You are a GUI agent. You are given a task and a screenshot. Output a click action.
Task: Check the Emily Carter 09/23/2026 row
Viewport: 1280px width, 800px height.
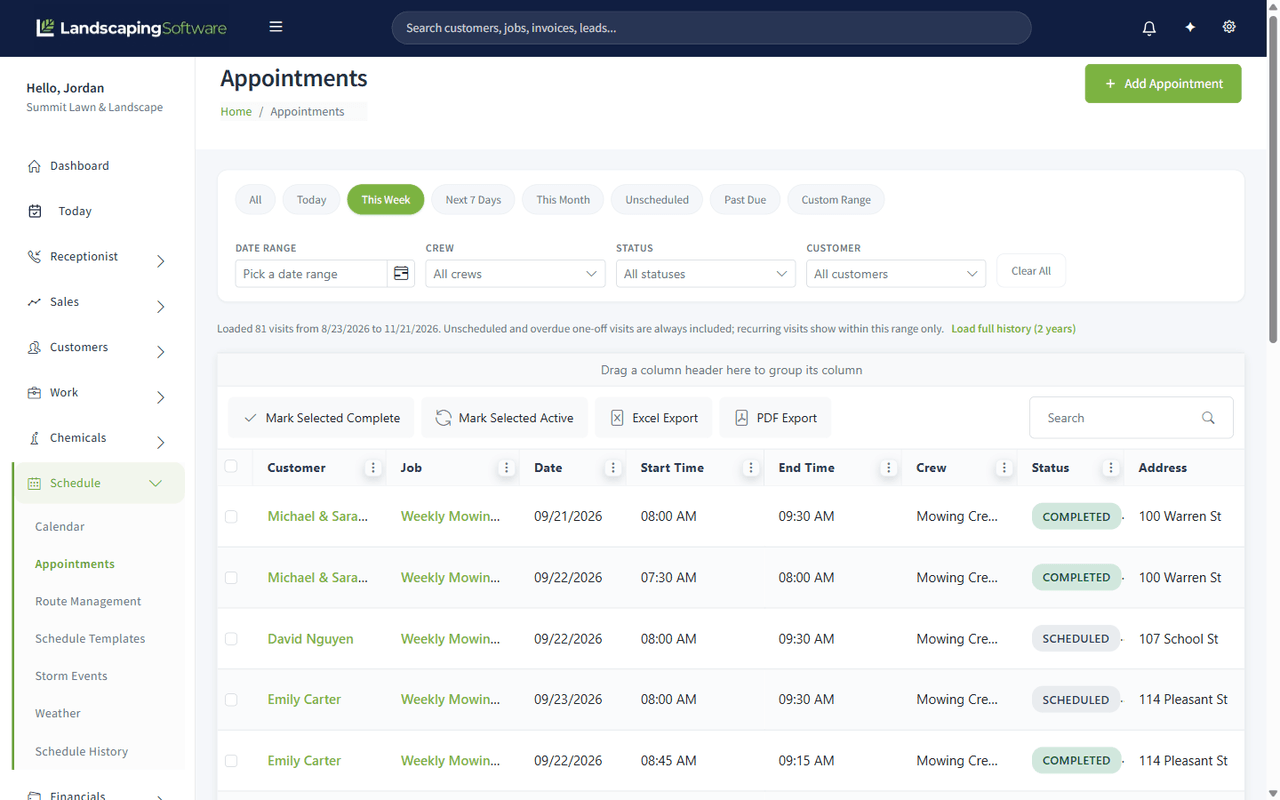(x=231, y=700)
